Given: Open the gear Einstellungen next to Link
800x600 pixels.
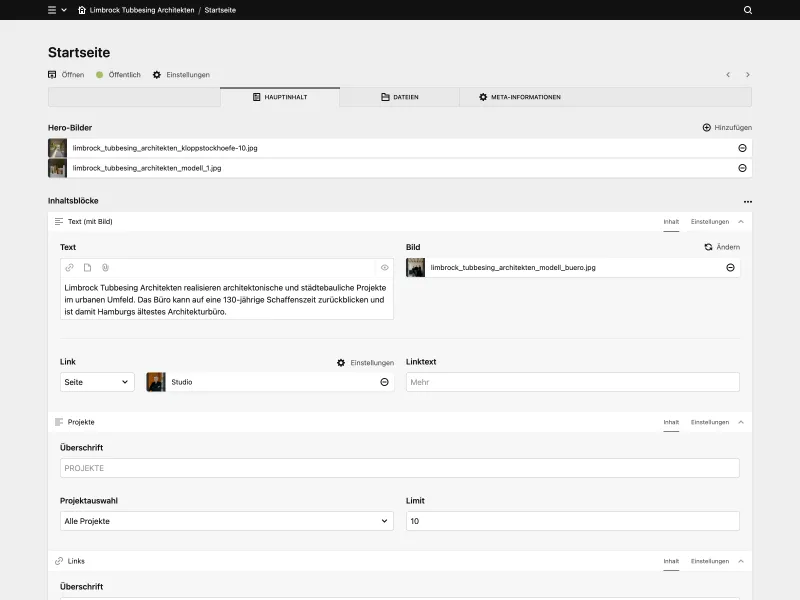Looking at the screenshot, I should click(341, 361).
